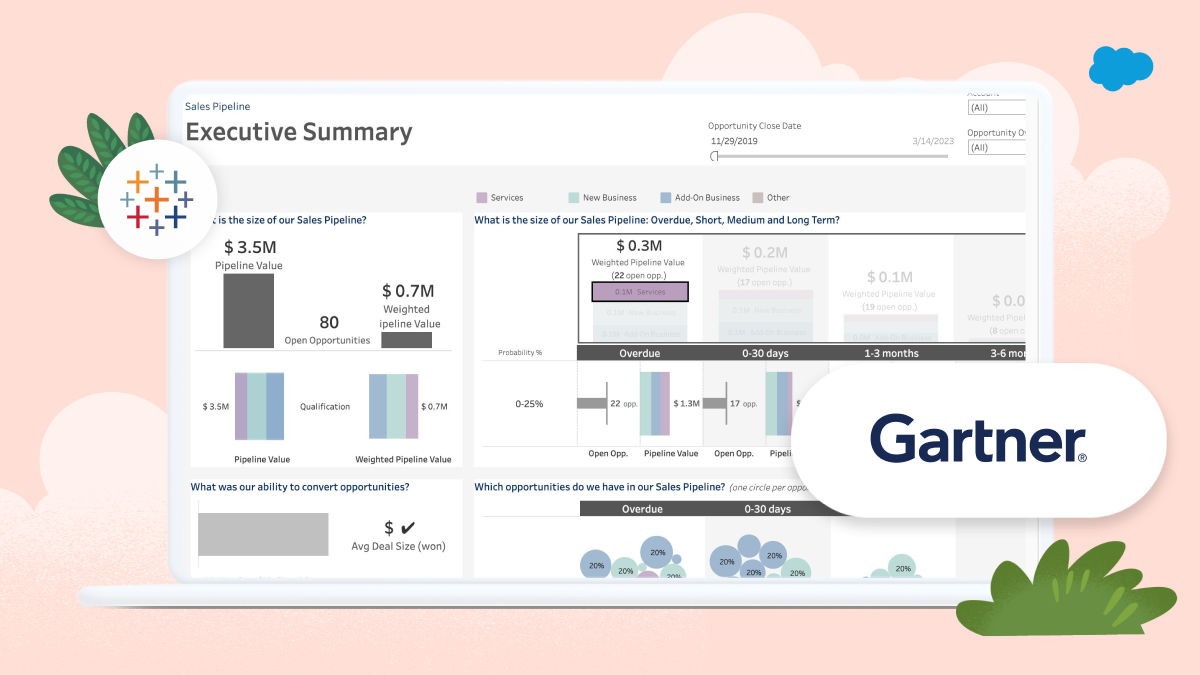Open the Account (All) filter dropdown
Viewport: 1200px width, 675px height.
tap(996, 105)
